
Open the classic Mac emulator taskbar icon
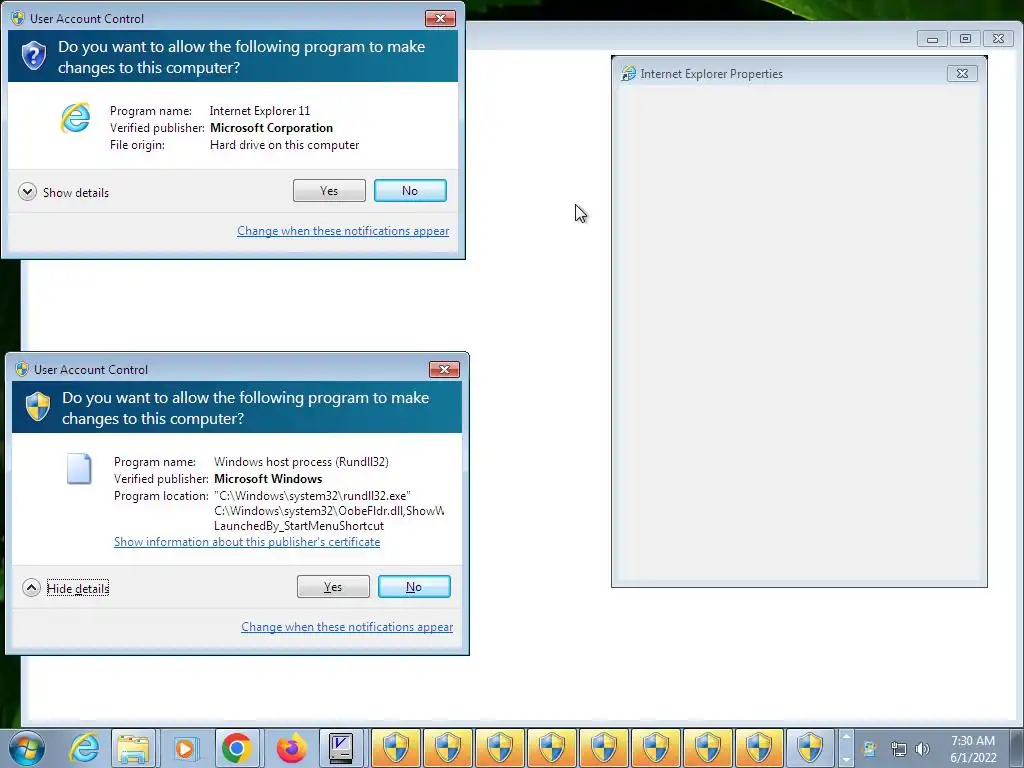(341, 748)
